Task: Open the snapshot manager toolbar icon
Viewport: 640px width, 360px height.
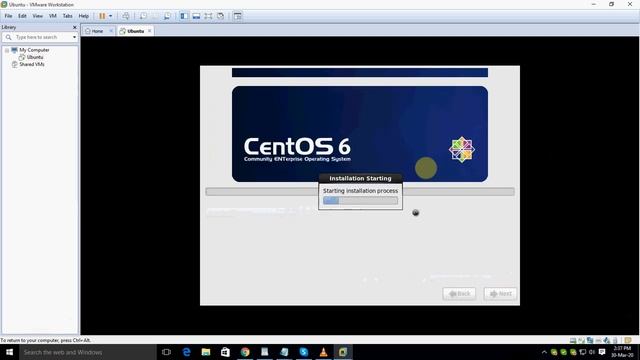Action: point(167,16)
